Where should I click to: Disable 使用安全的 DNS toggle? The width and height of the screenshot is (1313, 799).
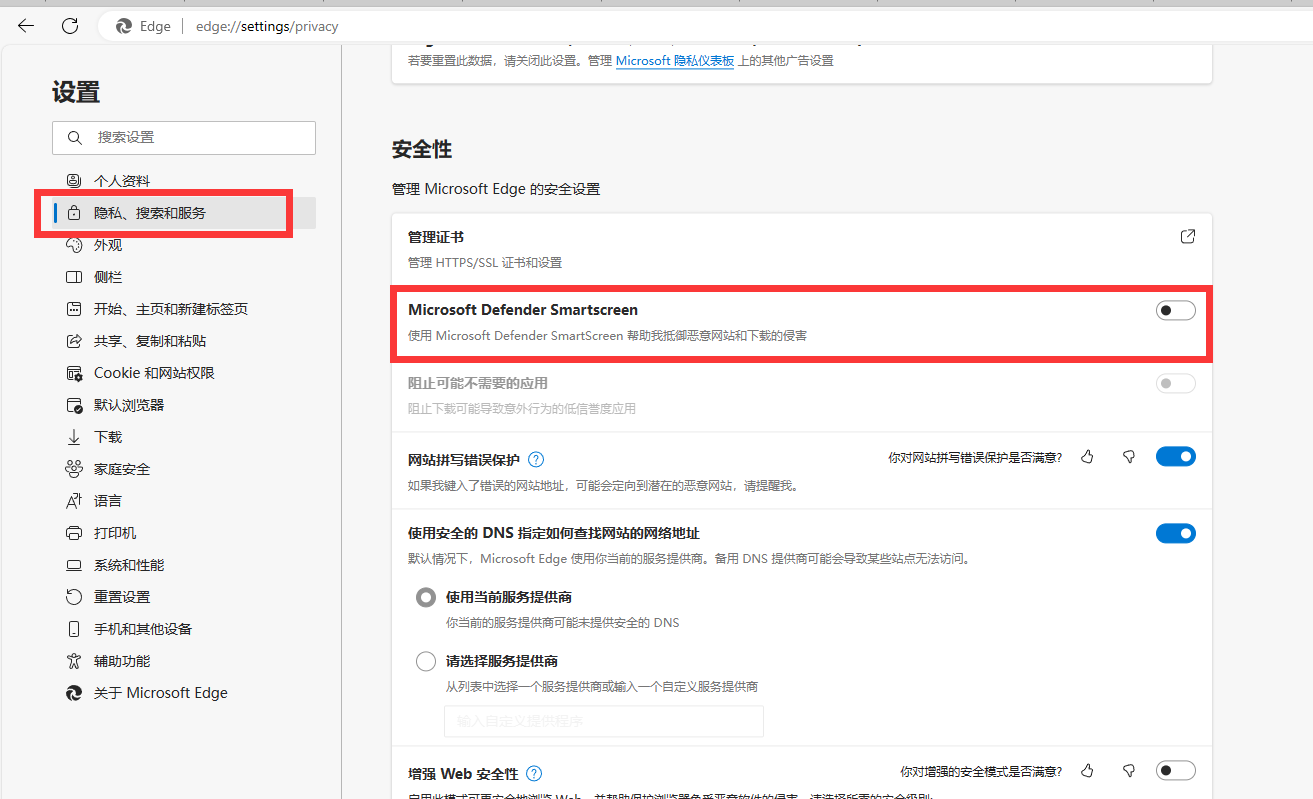[x=1176, y=534]
